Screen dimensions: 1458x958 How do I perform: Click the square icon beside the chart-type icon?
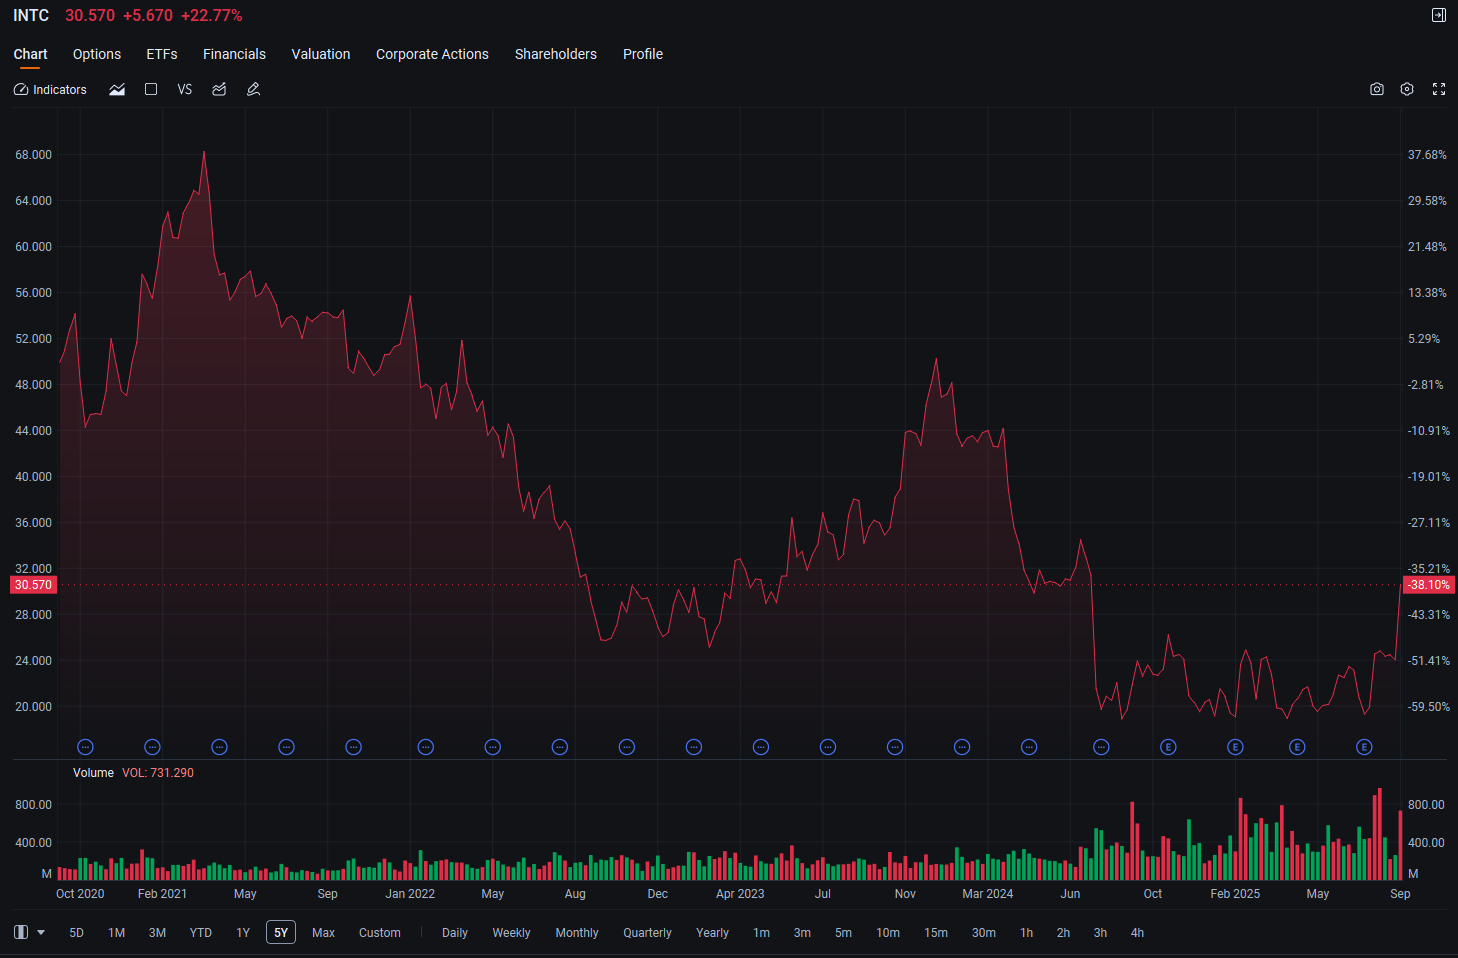tap(151, 89)
